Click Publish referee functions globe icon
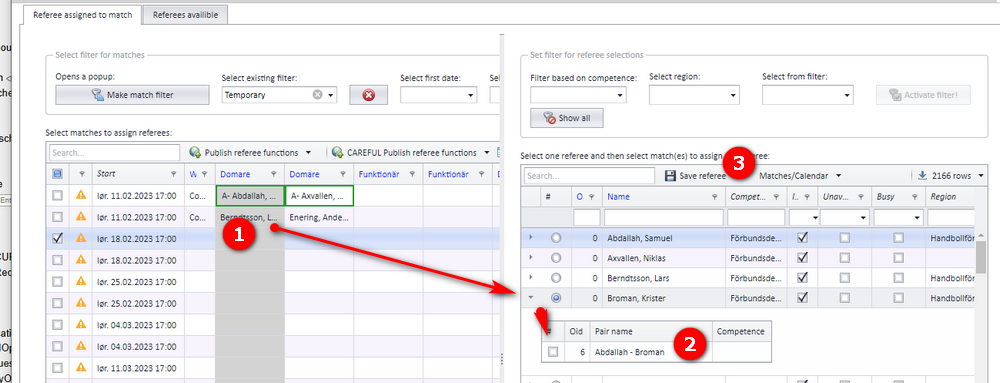Screen dimensions: 1000x383 195,152
